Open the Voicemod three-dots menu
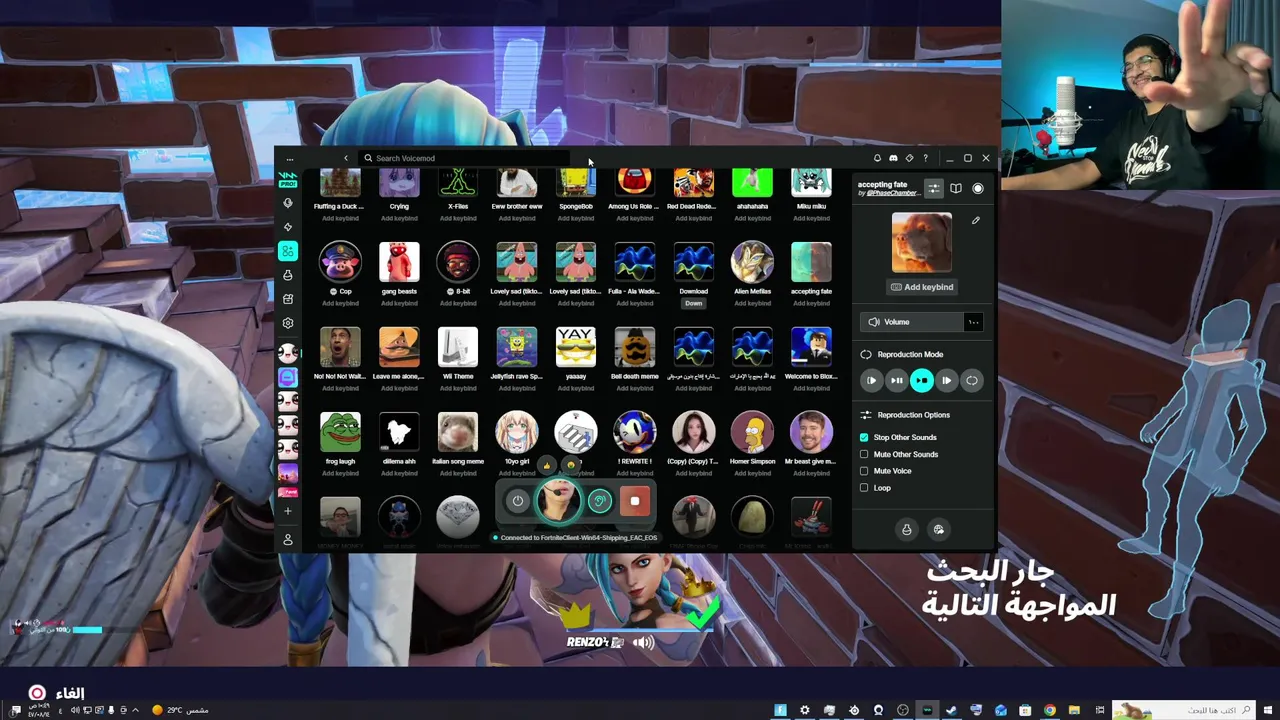 coord(289,158)
